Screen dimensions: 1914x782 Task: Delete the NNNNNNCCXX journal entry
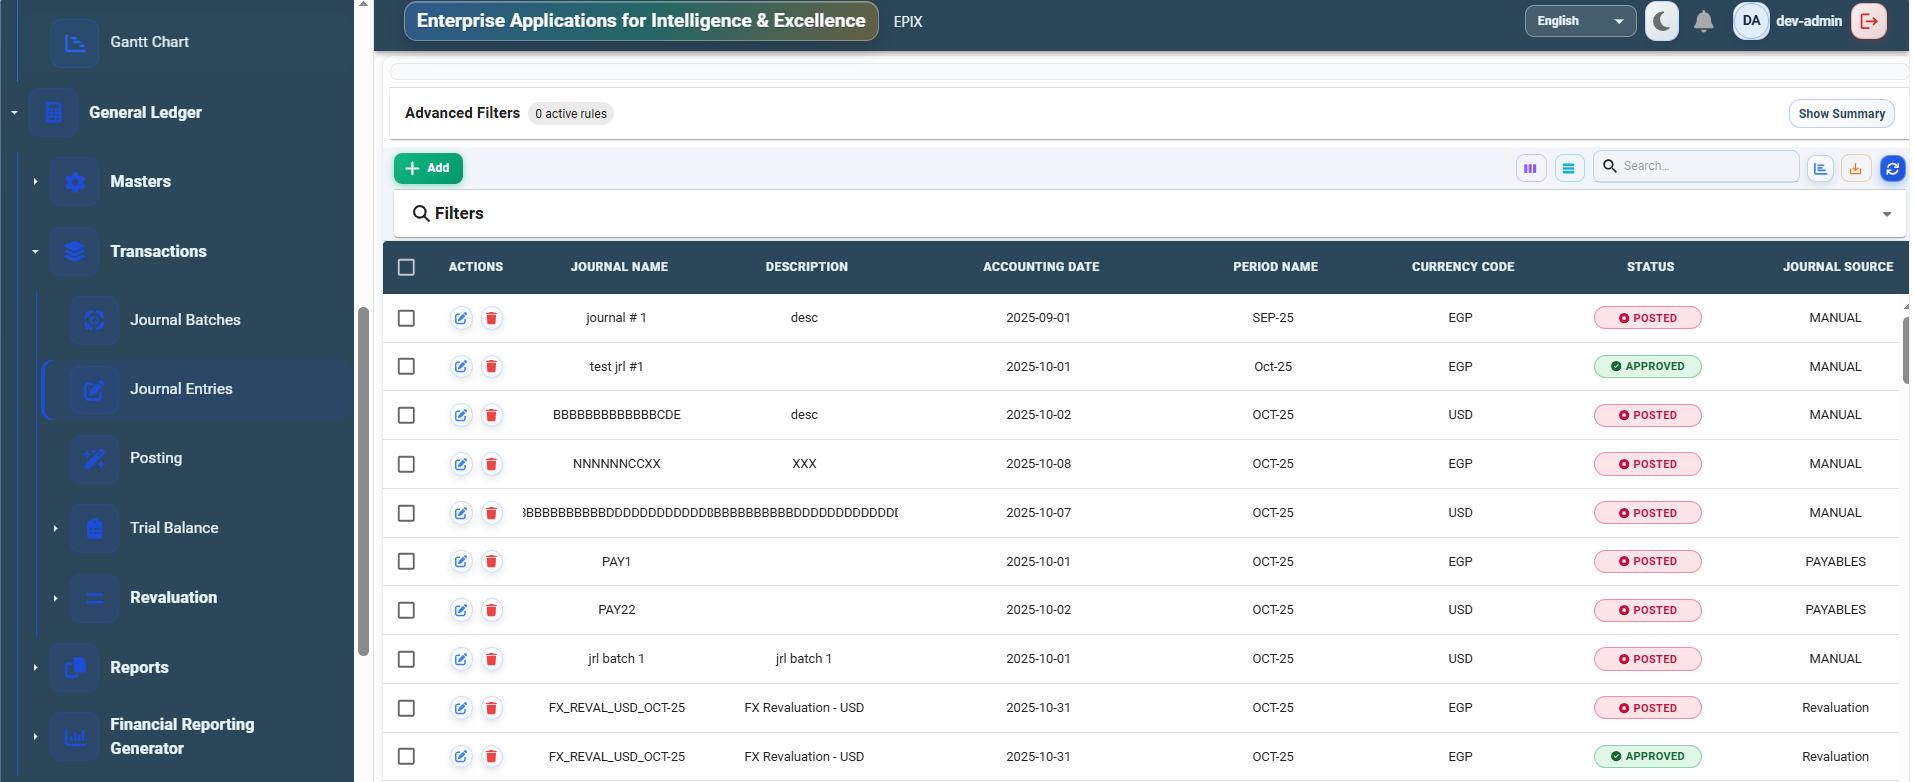click(x=491, y=464)
